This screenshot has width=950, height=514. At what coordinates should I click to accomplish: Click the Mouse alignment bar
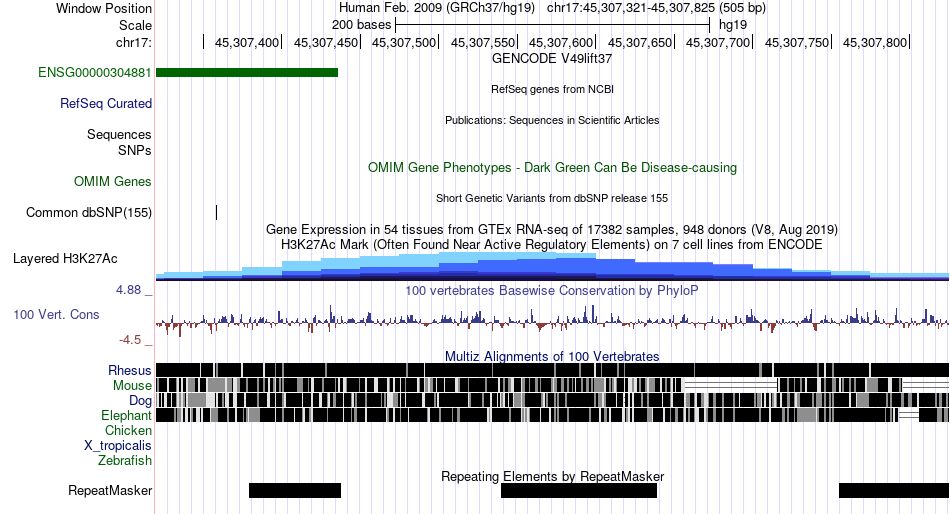click(552, 385)
